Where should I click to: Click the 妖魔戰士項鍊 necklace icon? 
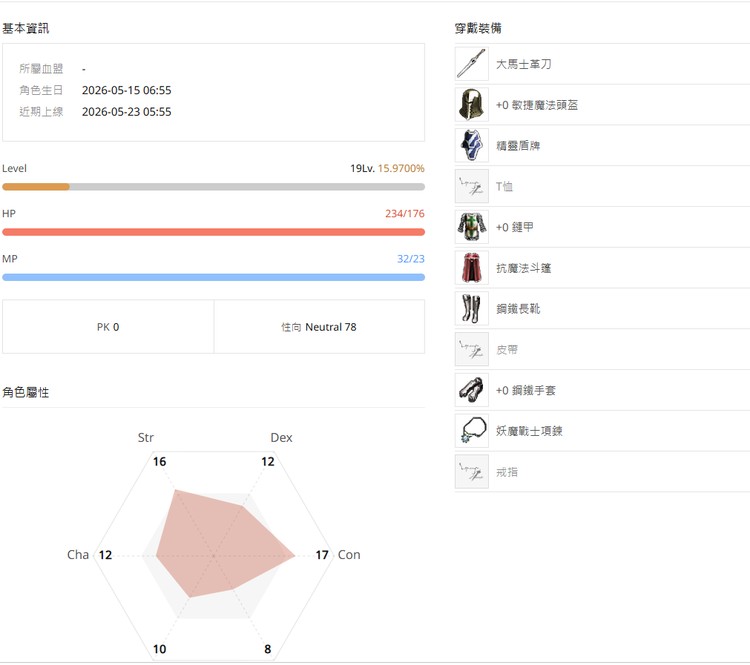coord(472,431)
